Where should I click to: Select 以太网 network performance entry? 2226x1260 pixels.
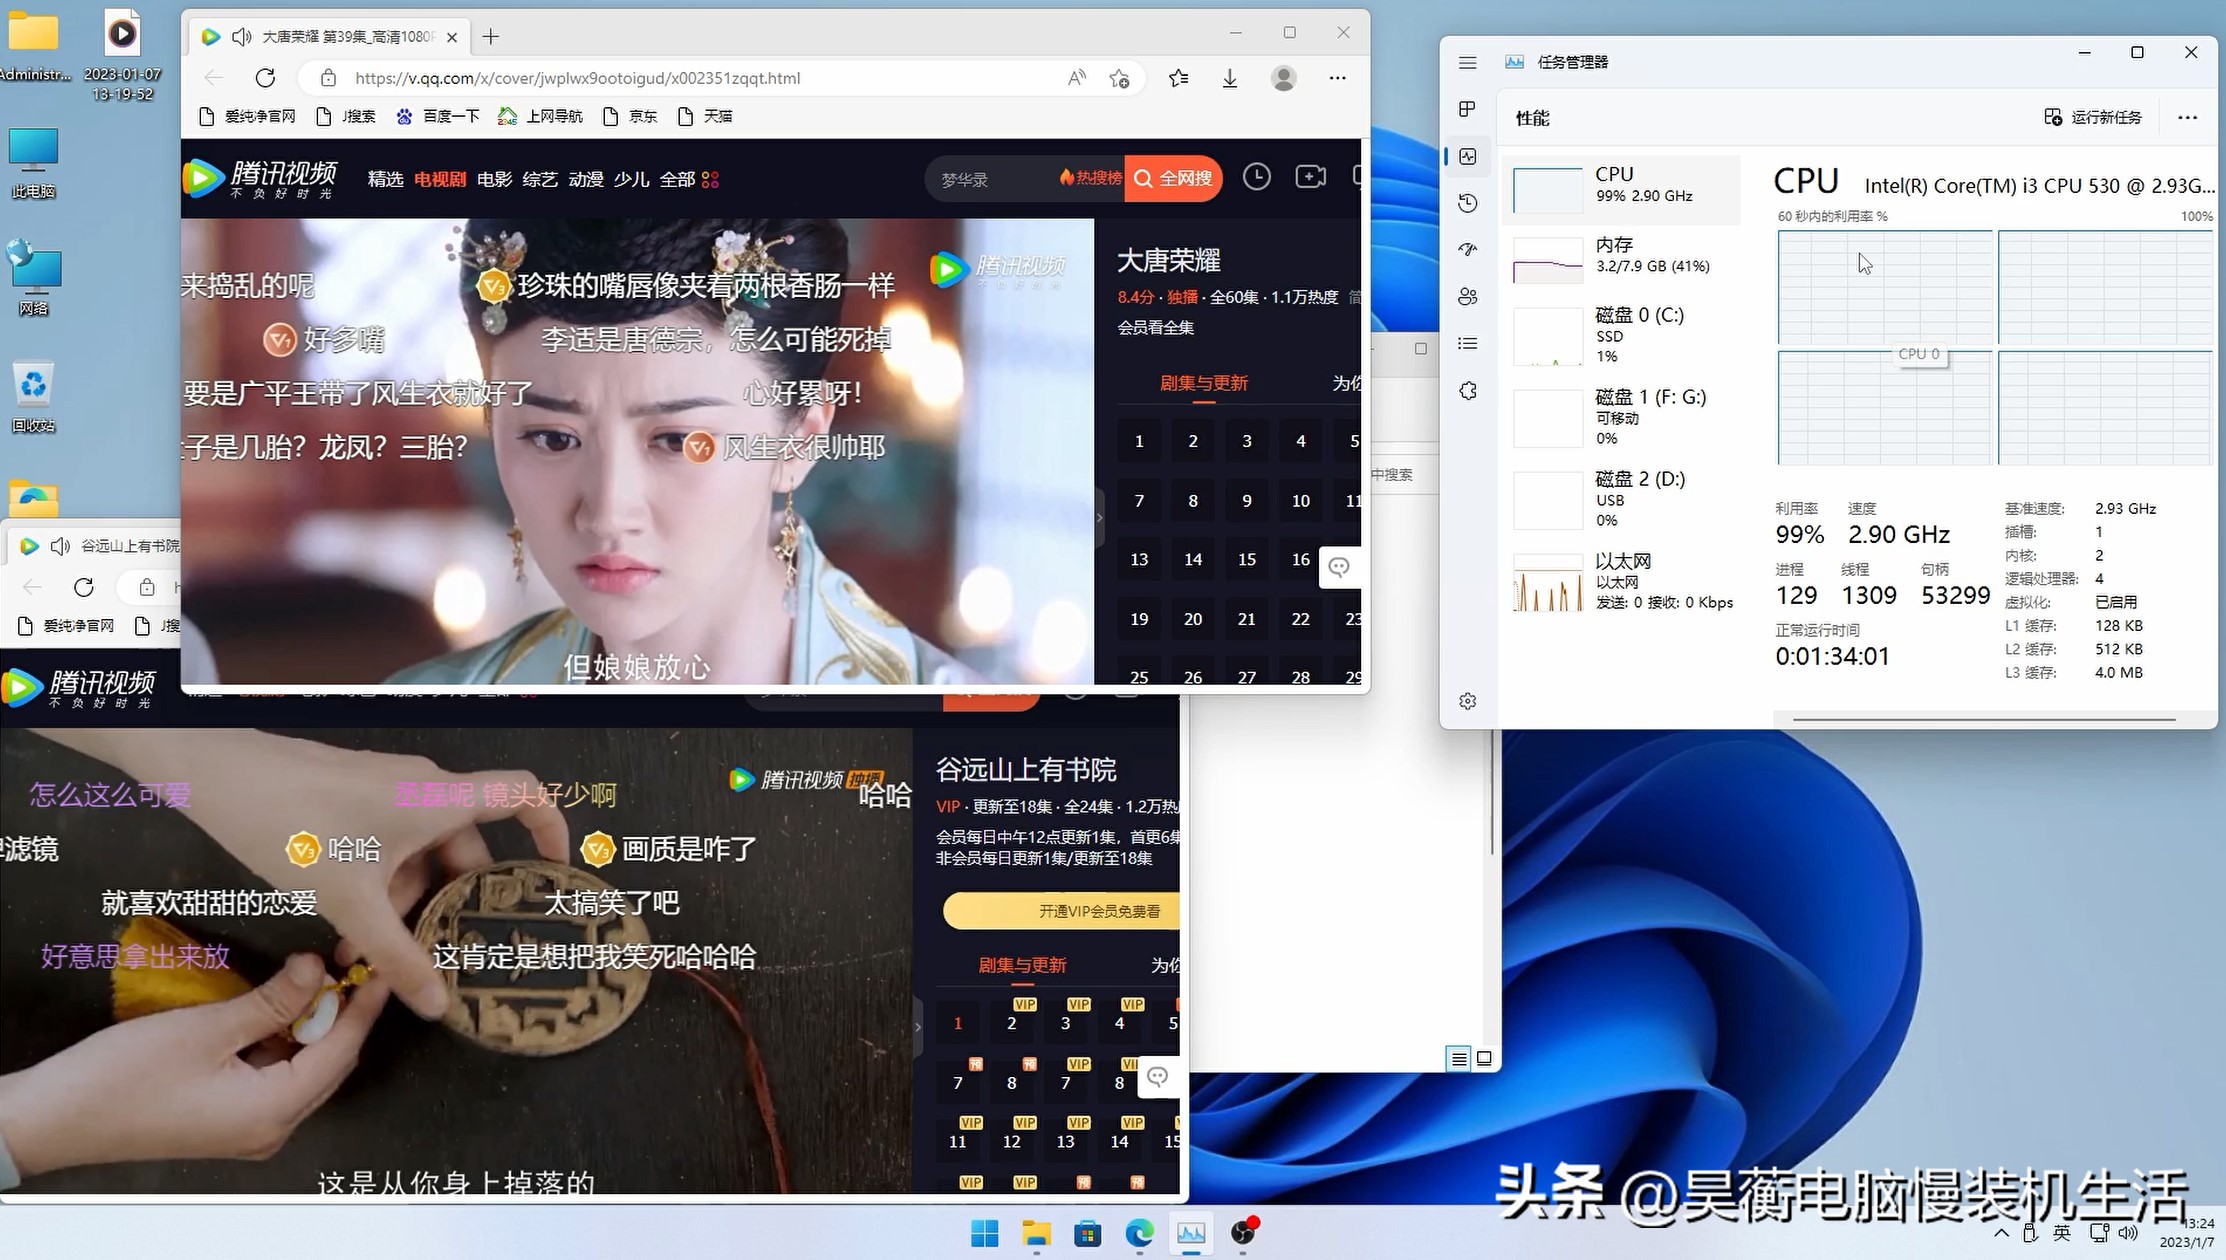(1622, 582)
